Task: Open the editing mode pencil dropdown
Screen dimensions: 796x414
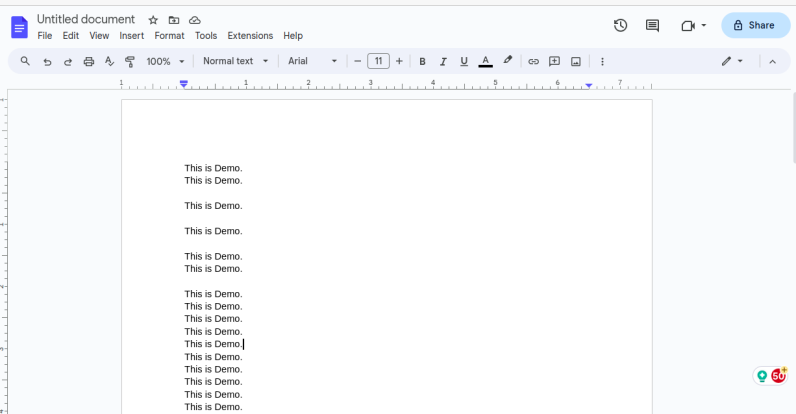Action: pos(732,61)
